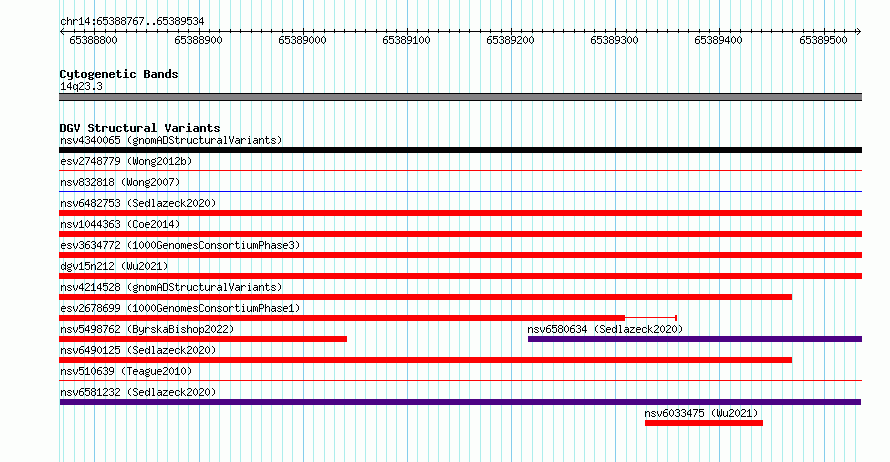Open the nsv6581232 (Sedlazeck2020) label
This screenshot has width=890, height=462.
coord(138,392)
